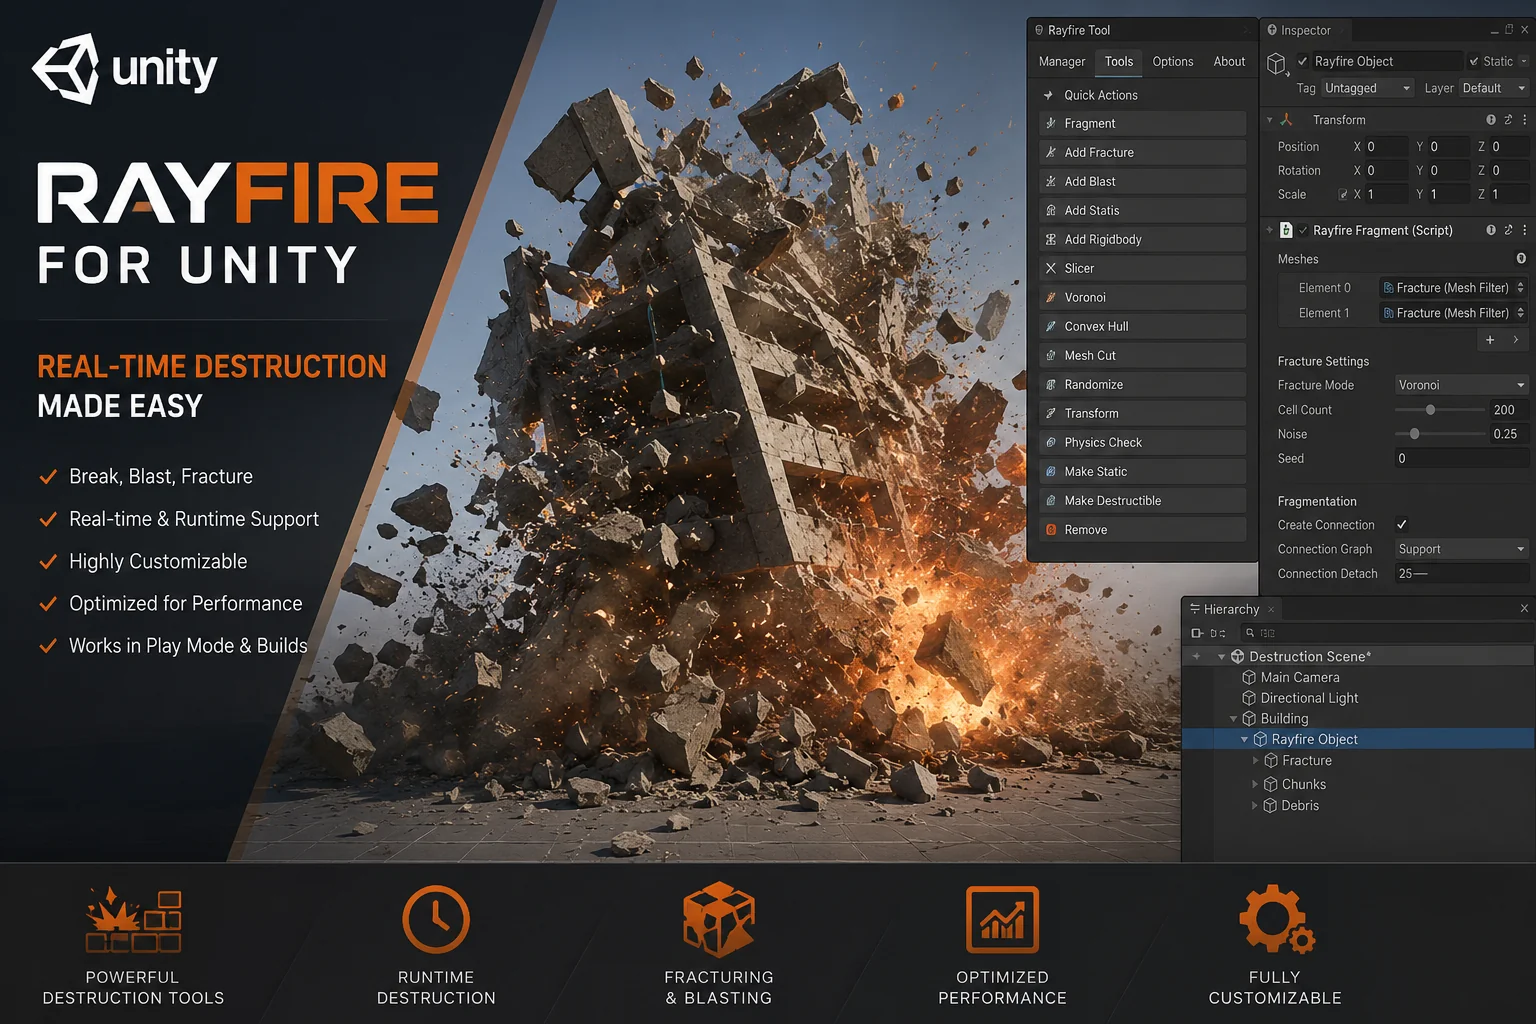Image resolution: width=1536 pixels, height=1024 pixels.
Task: Open Rayfire Fragment more options menu
Action: [1524, 230]
